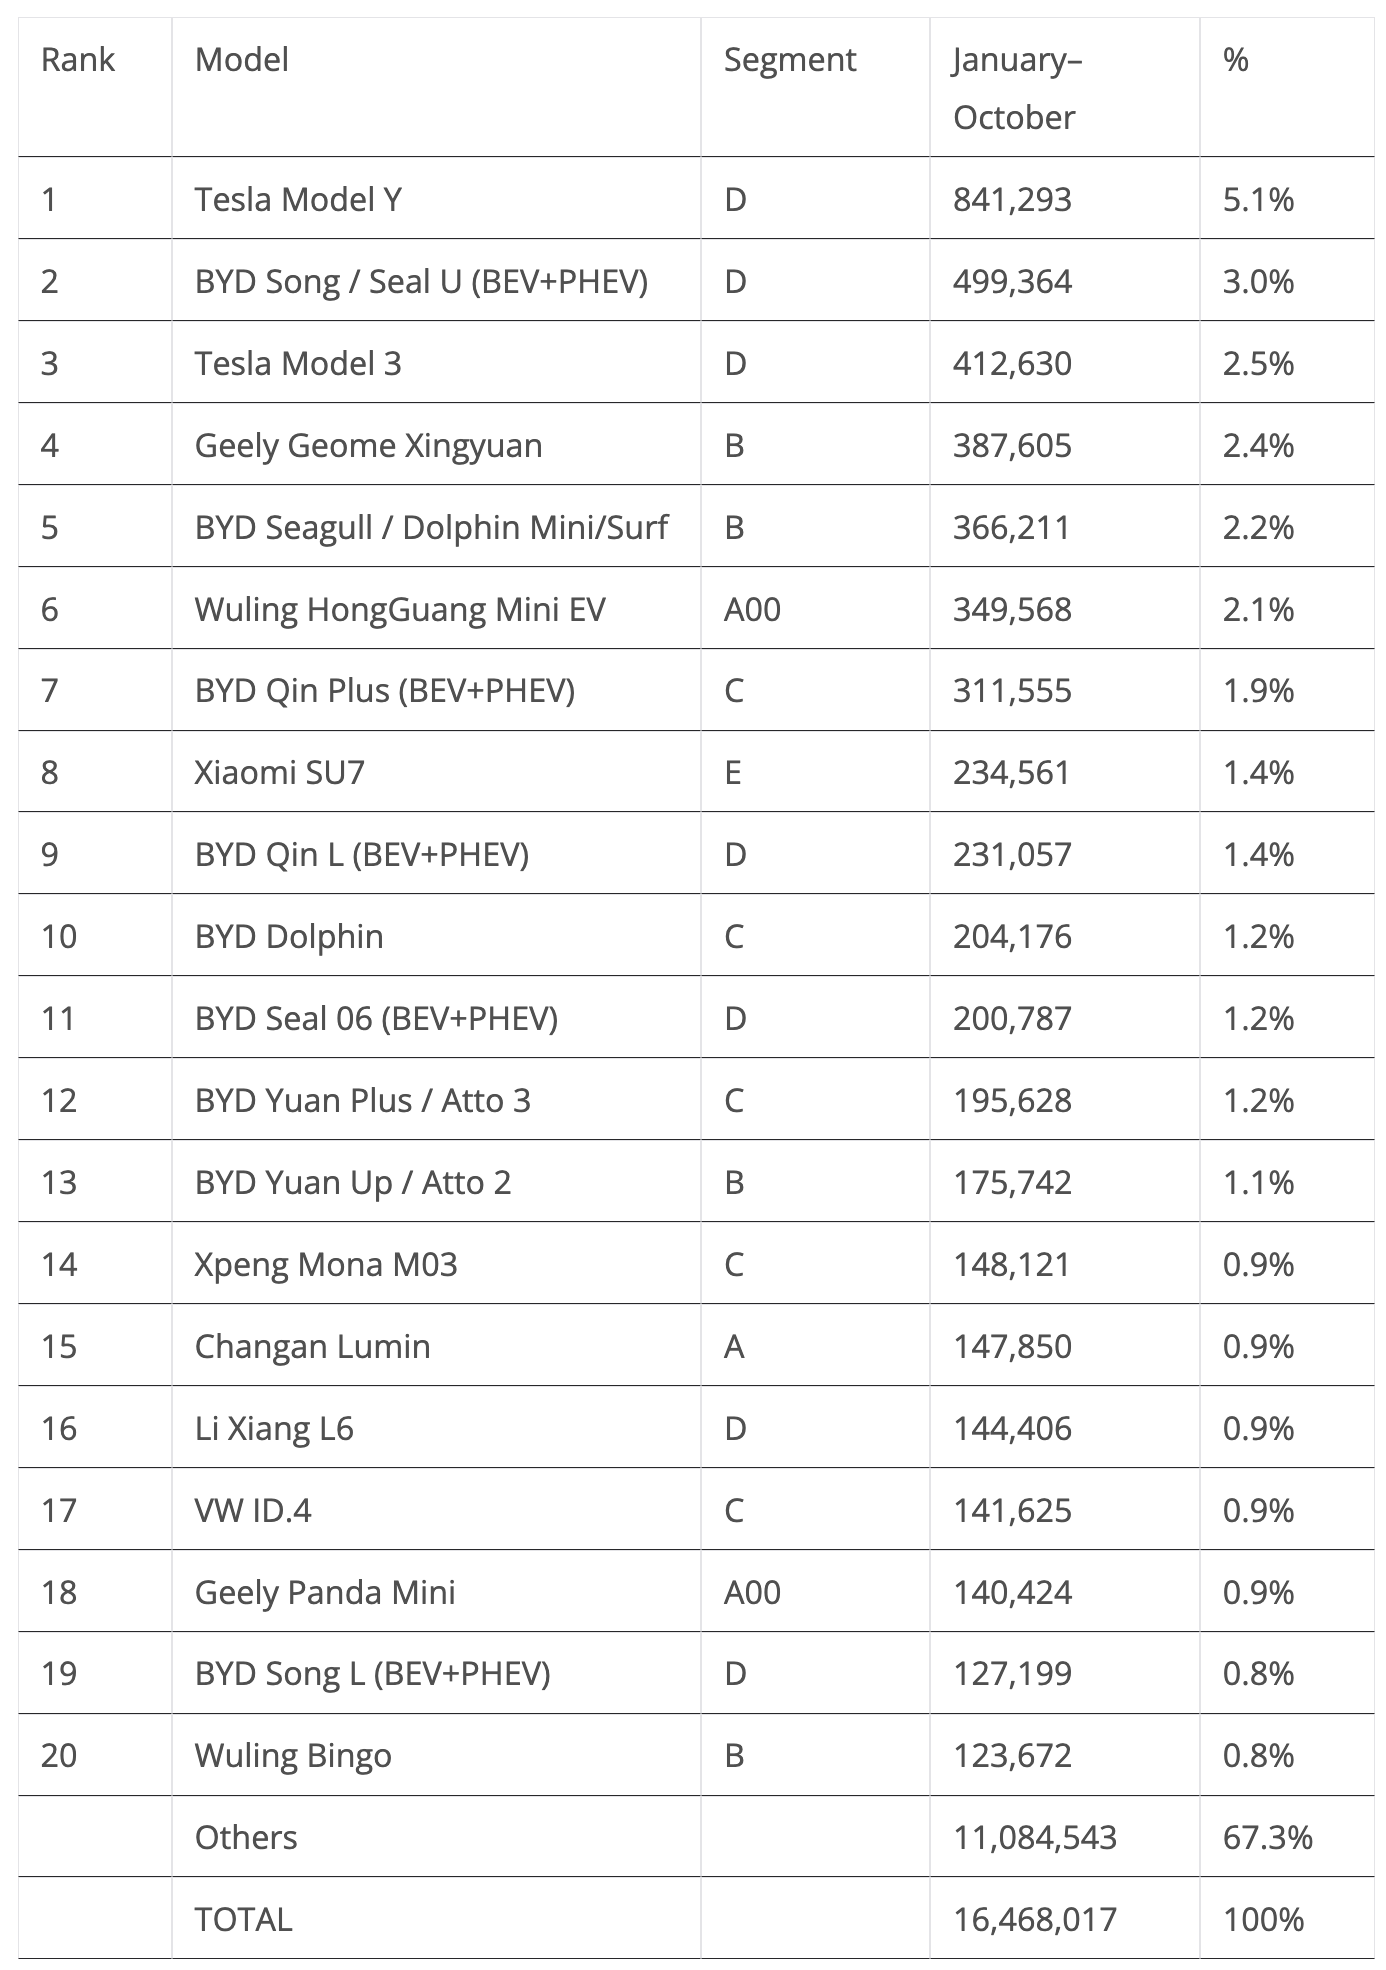Click the Xiaomi SU7 model name
1386x1970 pixels.
(280, 772)
